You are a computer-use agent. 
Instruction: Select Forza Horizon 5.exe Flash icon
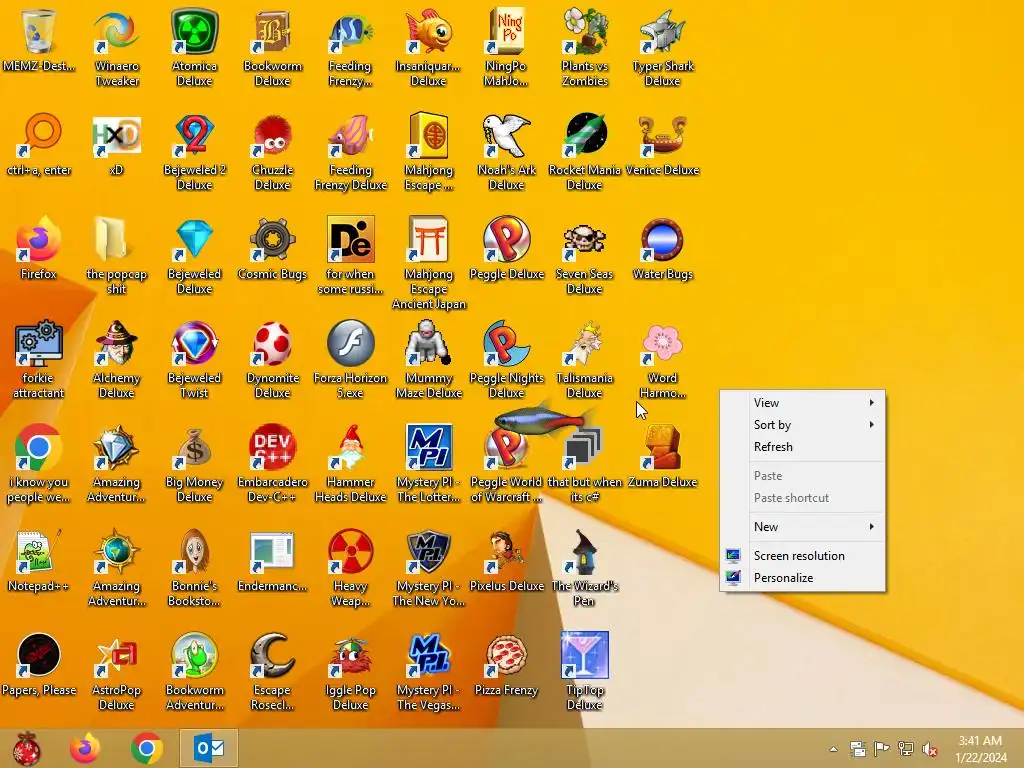pos(351,343)
